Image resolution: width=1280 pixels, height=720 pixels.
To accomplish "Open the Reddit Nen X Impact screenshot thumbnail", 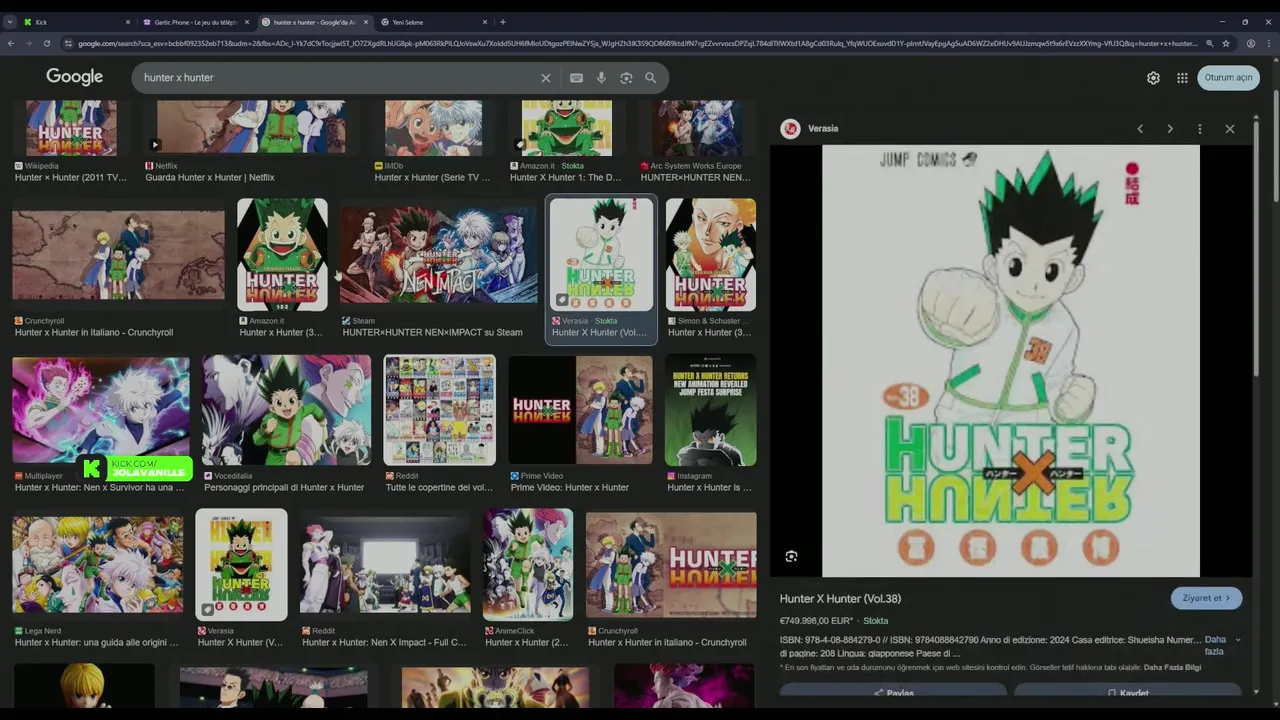I will pyautogui.click(x=385, y=564).
